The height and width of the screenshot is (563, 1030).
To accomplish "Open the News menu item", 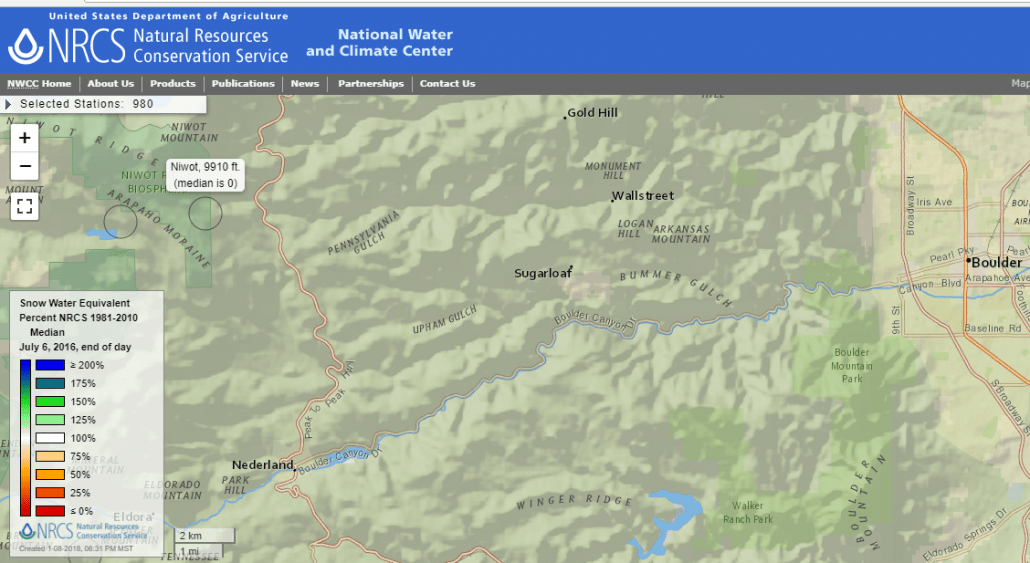I will point(305,83).
